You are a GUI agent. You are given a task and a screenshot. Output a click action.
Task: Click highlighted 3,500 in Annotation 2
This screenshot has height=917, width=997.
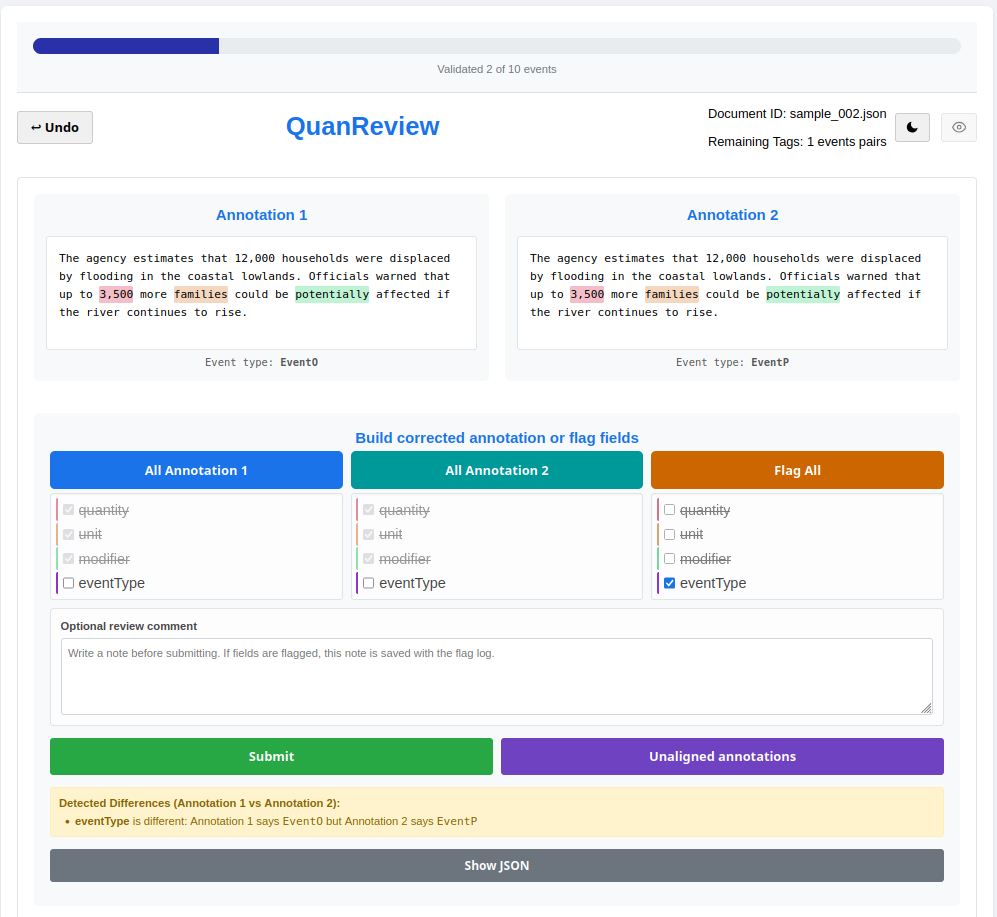click(587, 294)
